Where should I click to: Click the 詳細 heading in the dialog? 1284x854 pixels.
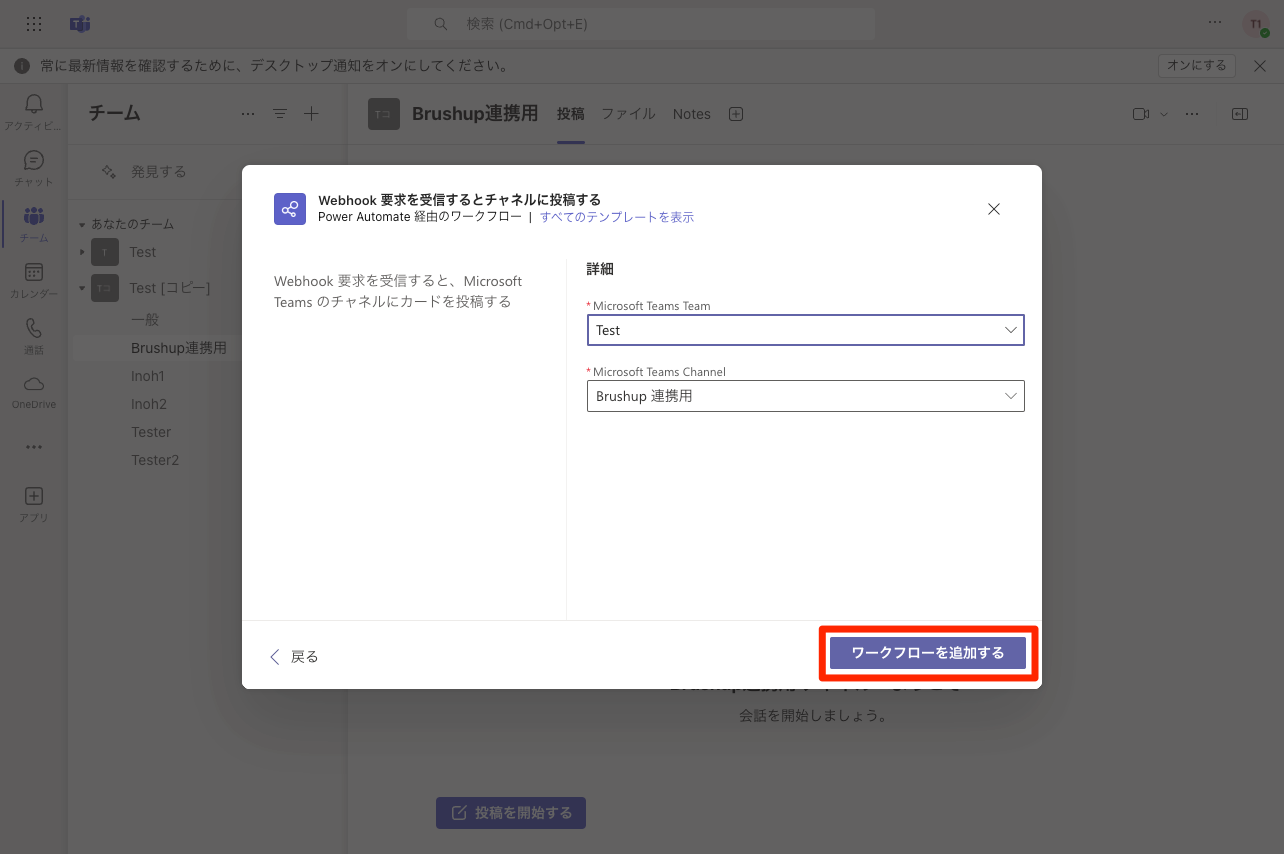pos(600,269)
